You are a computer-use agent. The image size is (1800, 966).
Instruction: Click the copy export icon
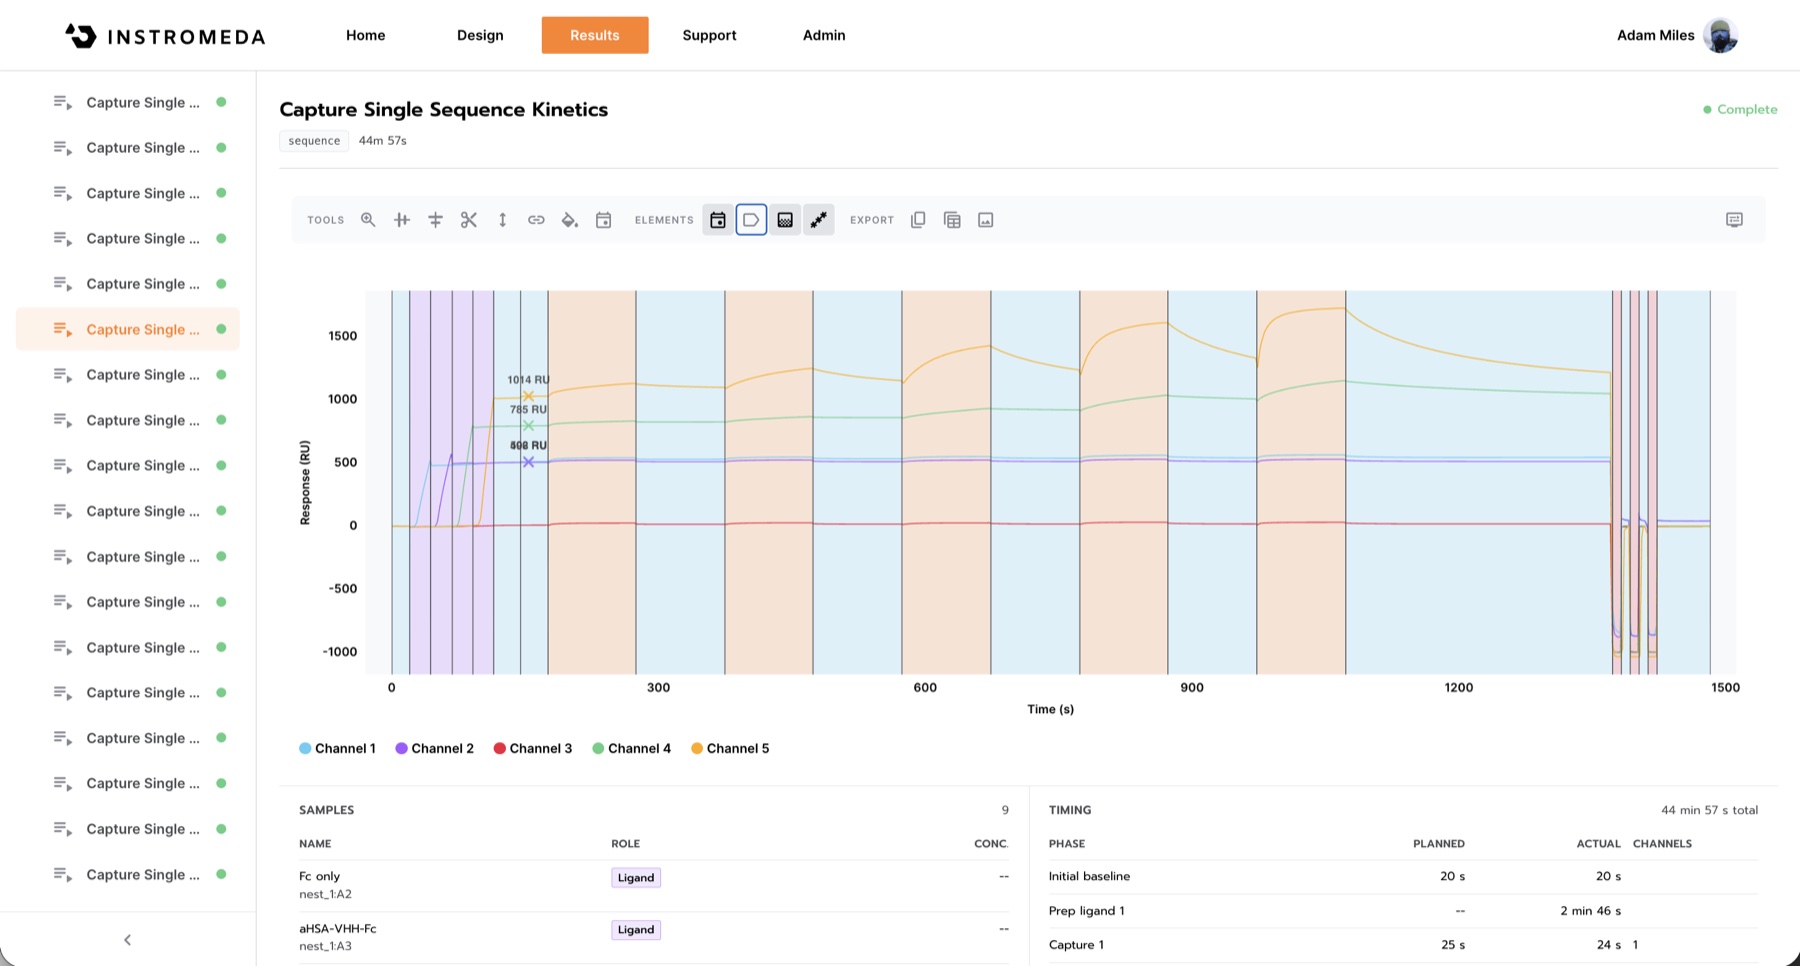(918, 220)
